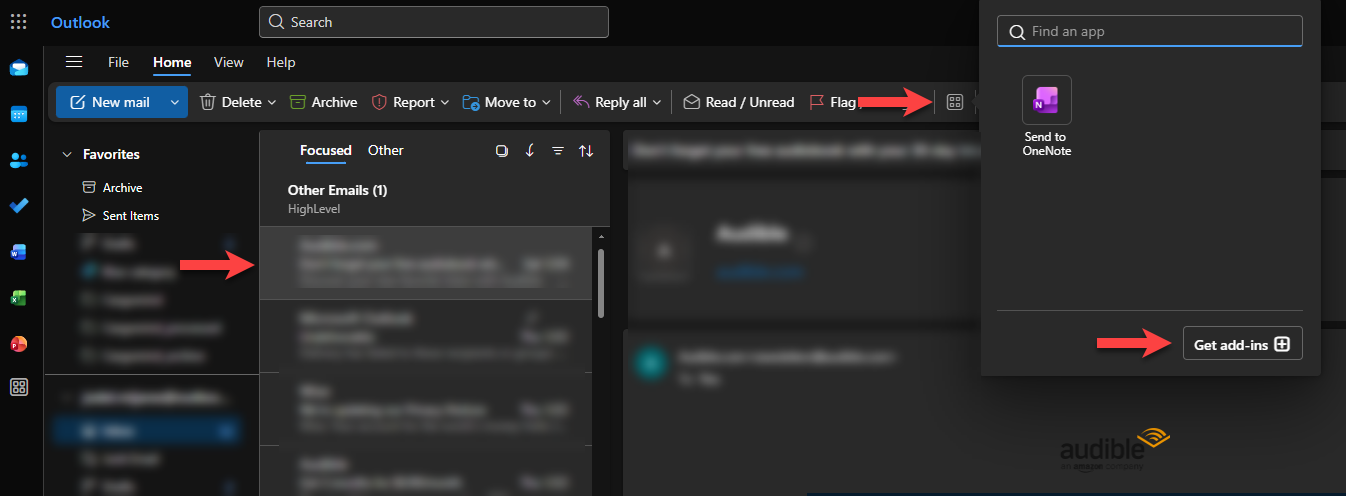The width and height of the screenshot is (1346, 496).
Task: Open the File menu
Action: (118, 62)
